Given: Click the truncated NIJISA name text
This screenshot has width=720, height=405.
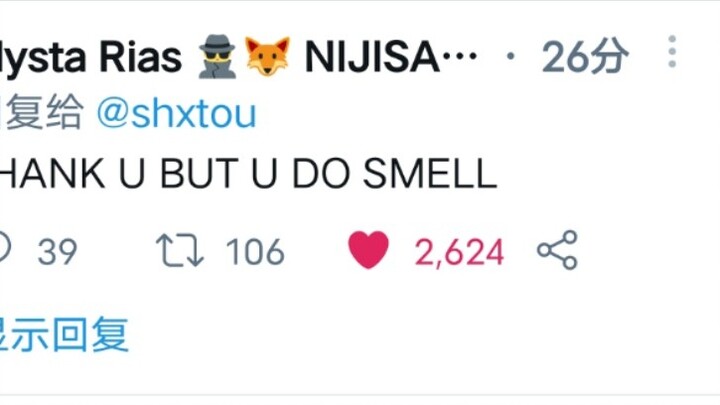Looking at the screenshot, I should (x=391, y=57).
